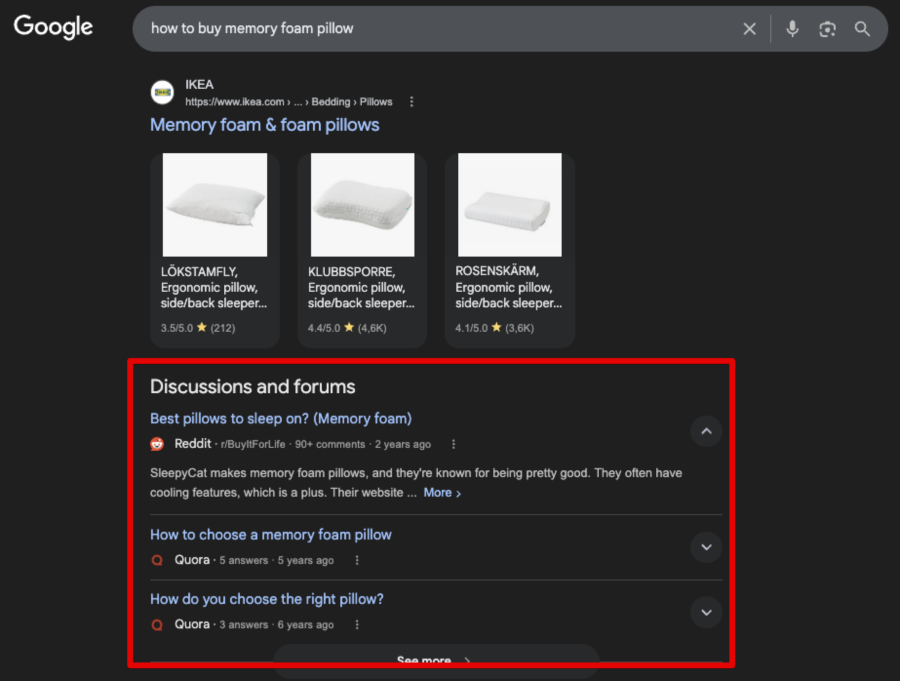Screen dimensions: 900x681
Task: Click the magnifying glass to search
Action: [862, 28]
